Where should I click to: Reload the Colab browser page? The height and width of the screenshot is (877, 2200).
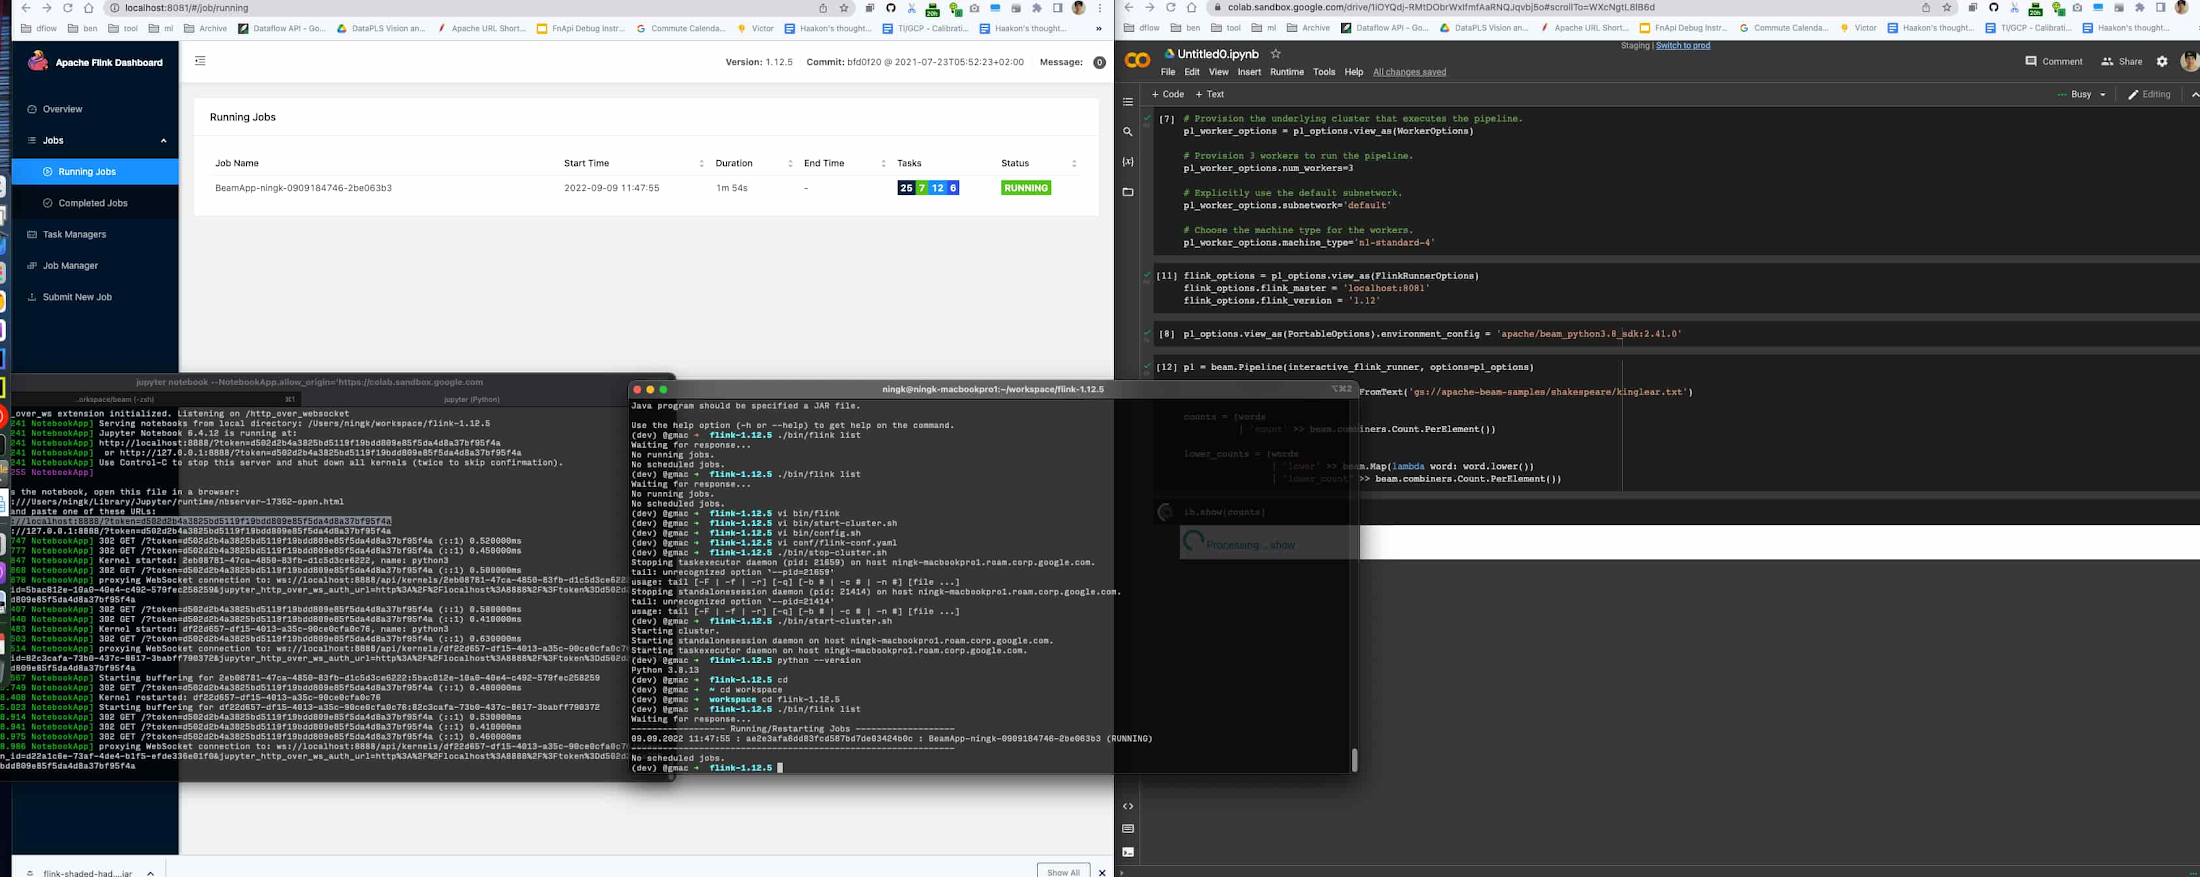point(1171,8)
